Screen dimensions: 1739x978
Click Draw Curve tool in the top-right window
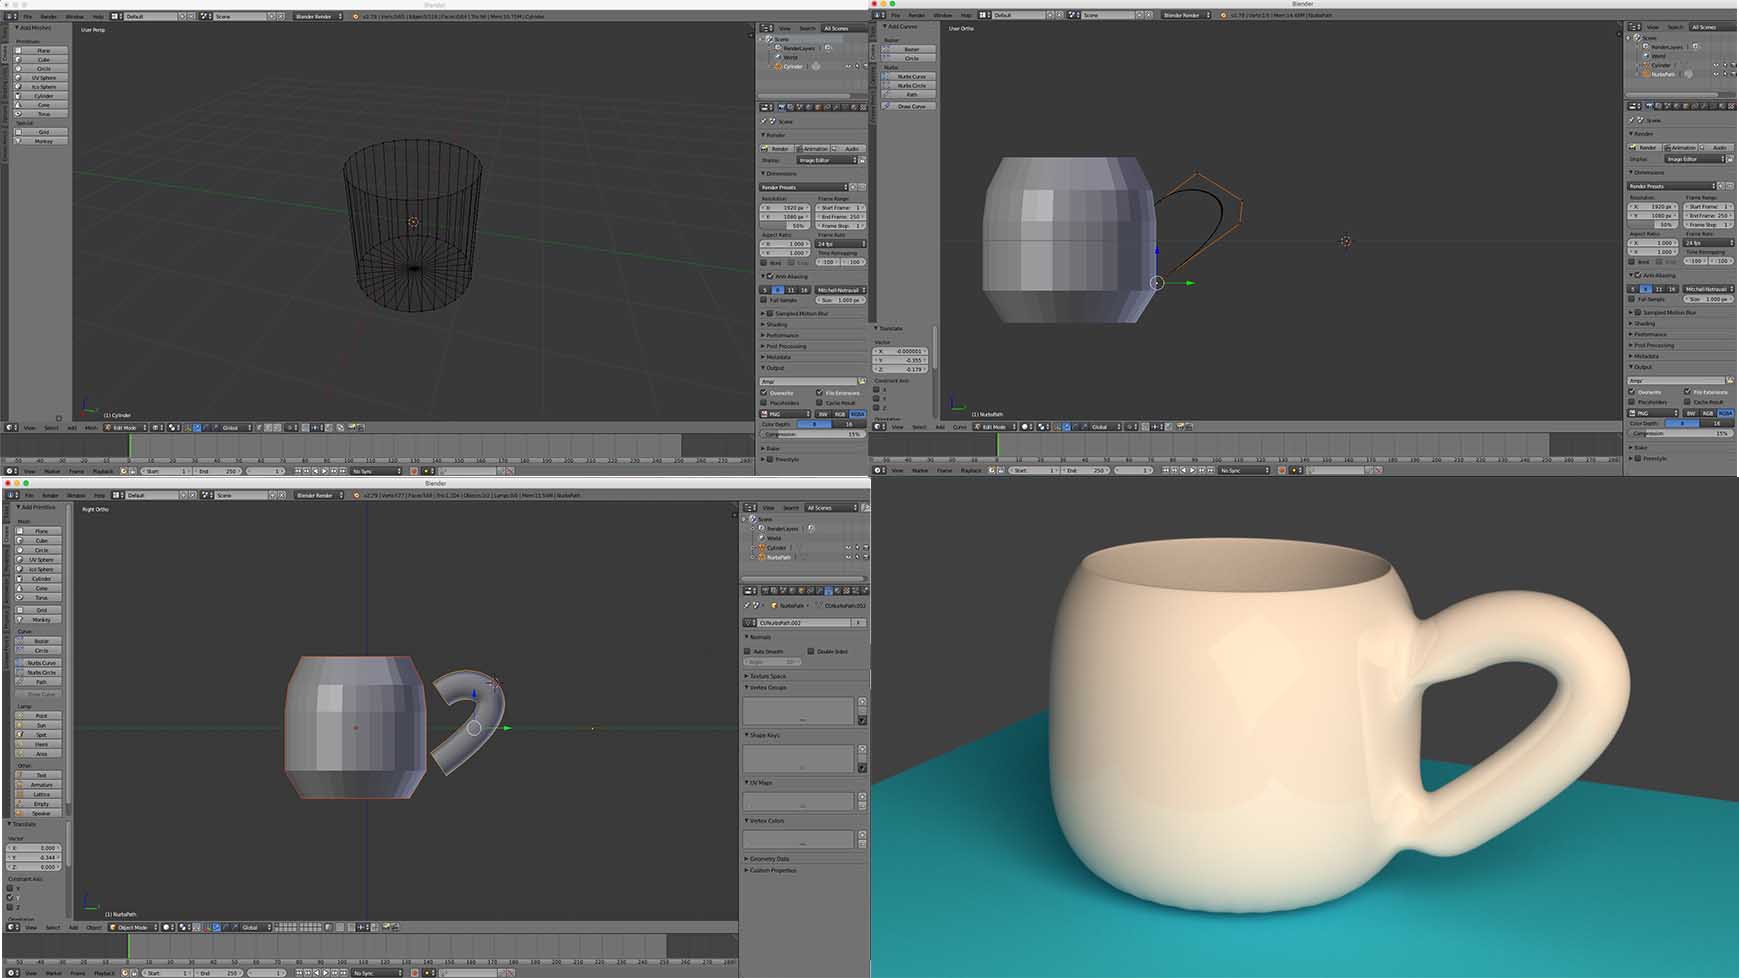910,106
